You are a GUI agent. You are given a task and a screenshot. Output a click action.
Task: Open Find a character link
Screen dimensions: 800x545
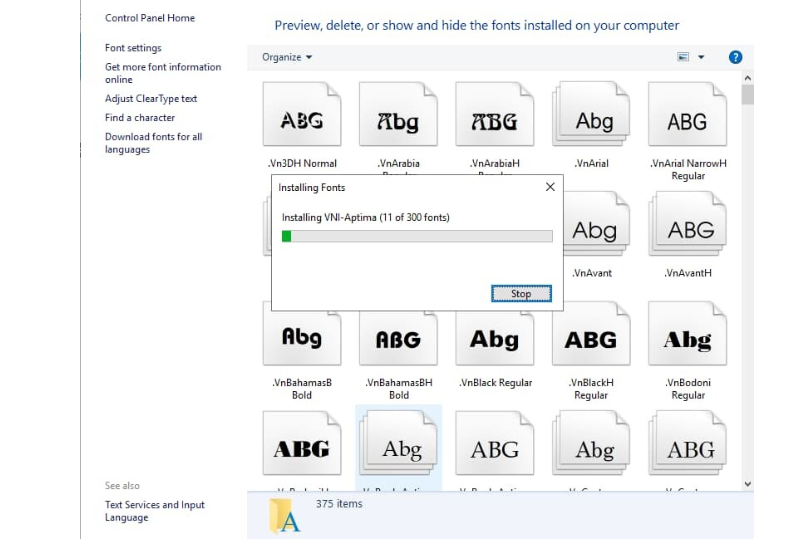[140, 117]
